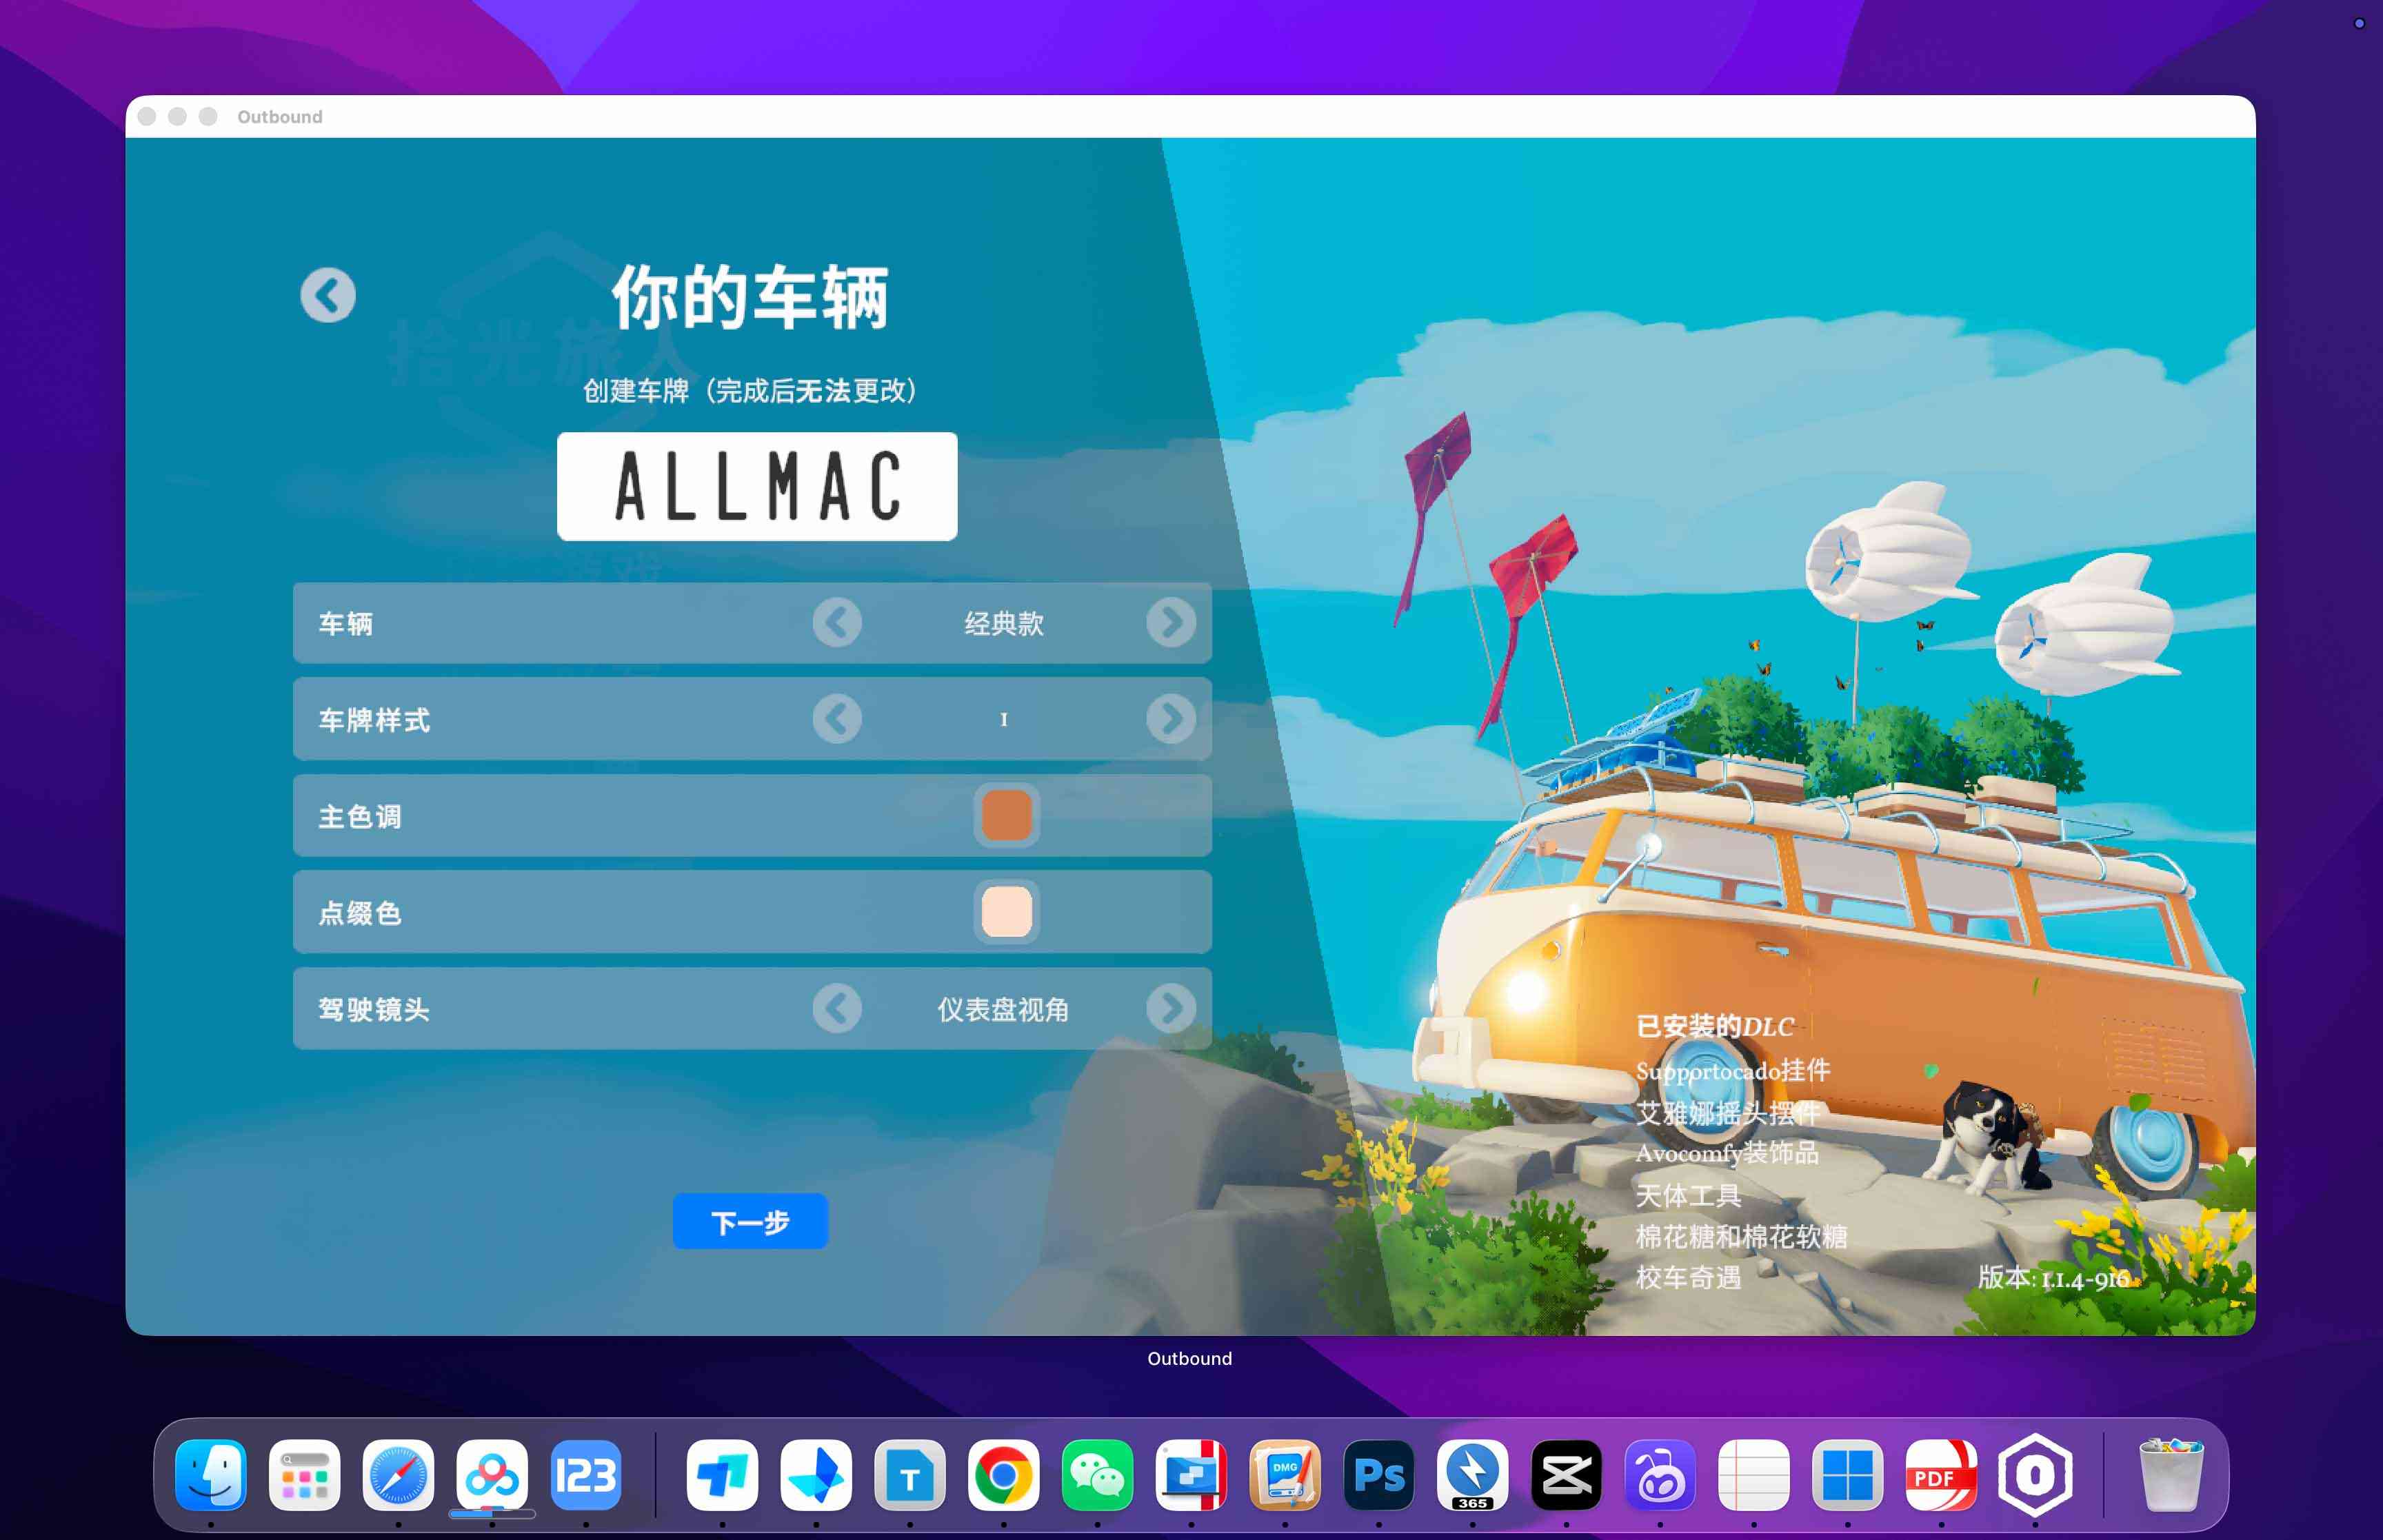Open the 365 lightning app in dock
This screenshot has width=2383, height=1540.
[1472, 1475]
